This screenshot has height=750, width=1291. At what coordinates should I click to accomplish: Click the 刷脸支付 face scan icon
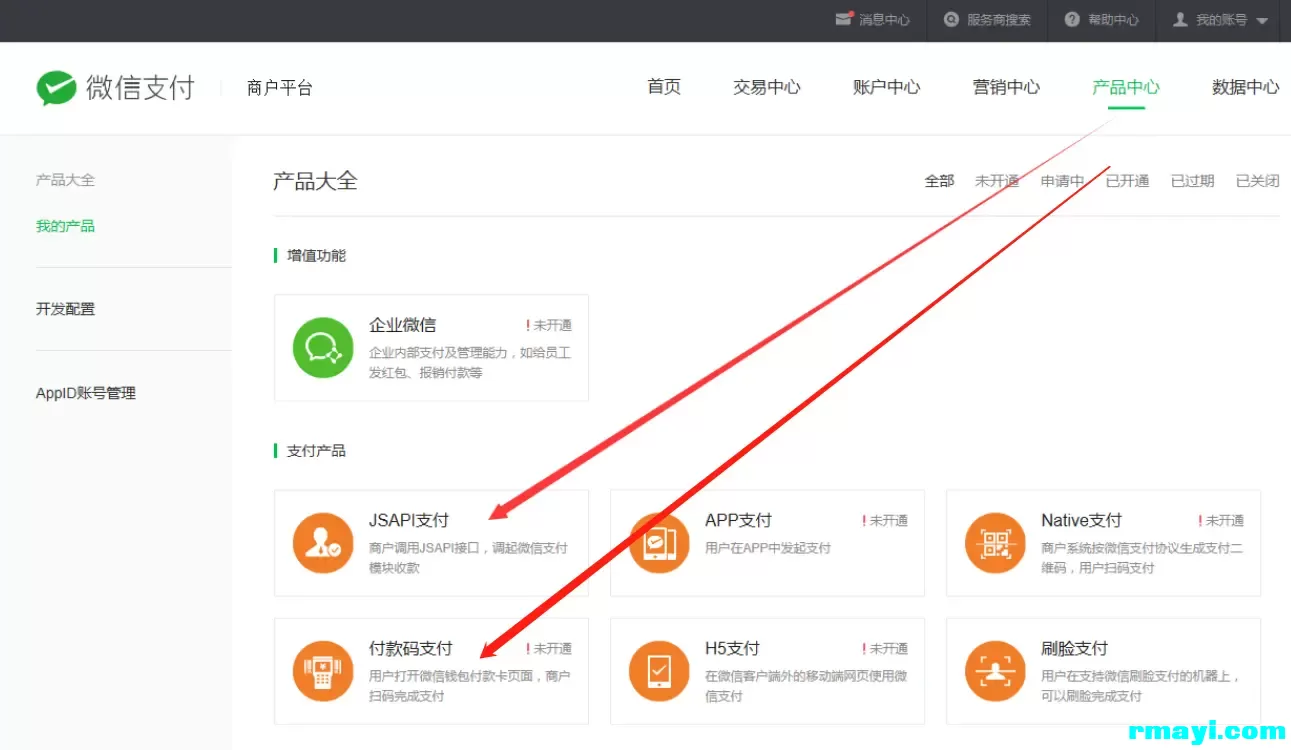(995, 671)
